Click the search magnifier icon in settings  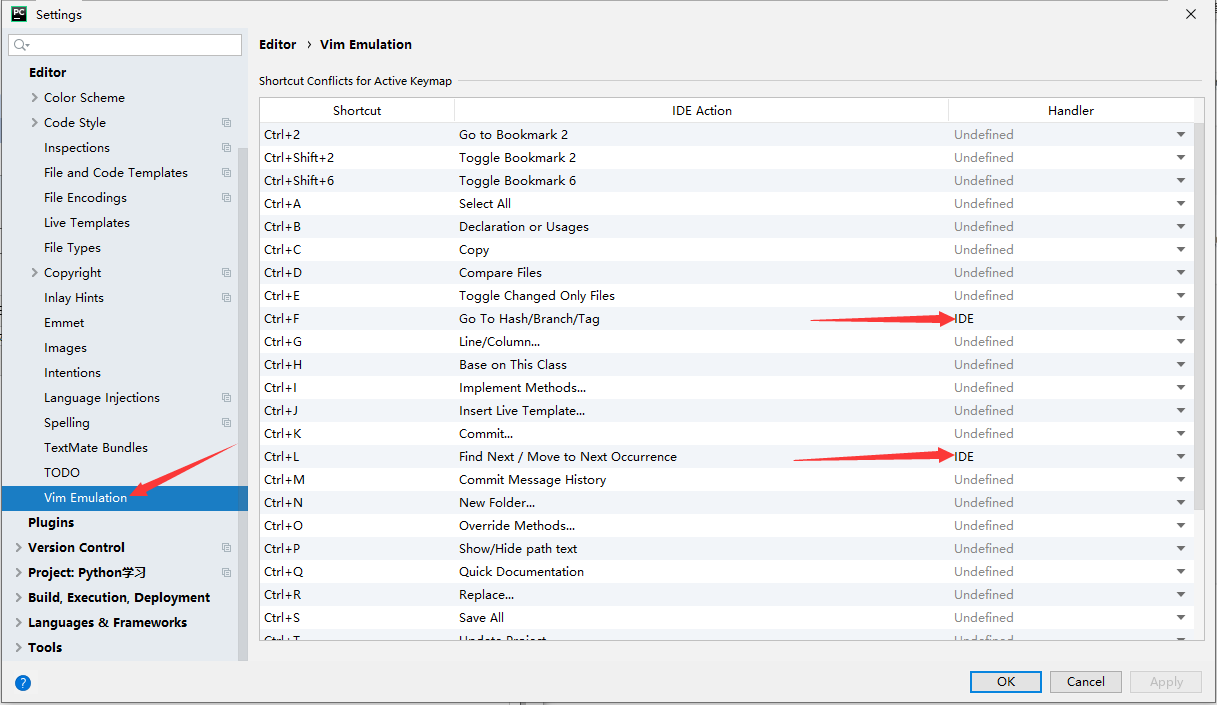20,45
